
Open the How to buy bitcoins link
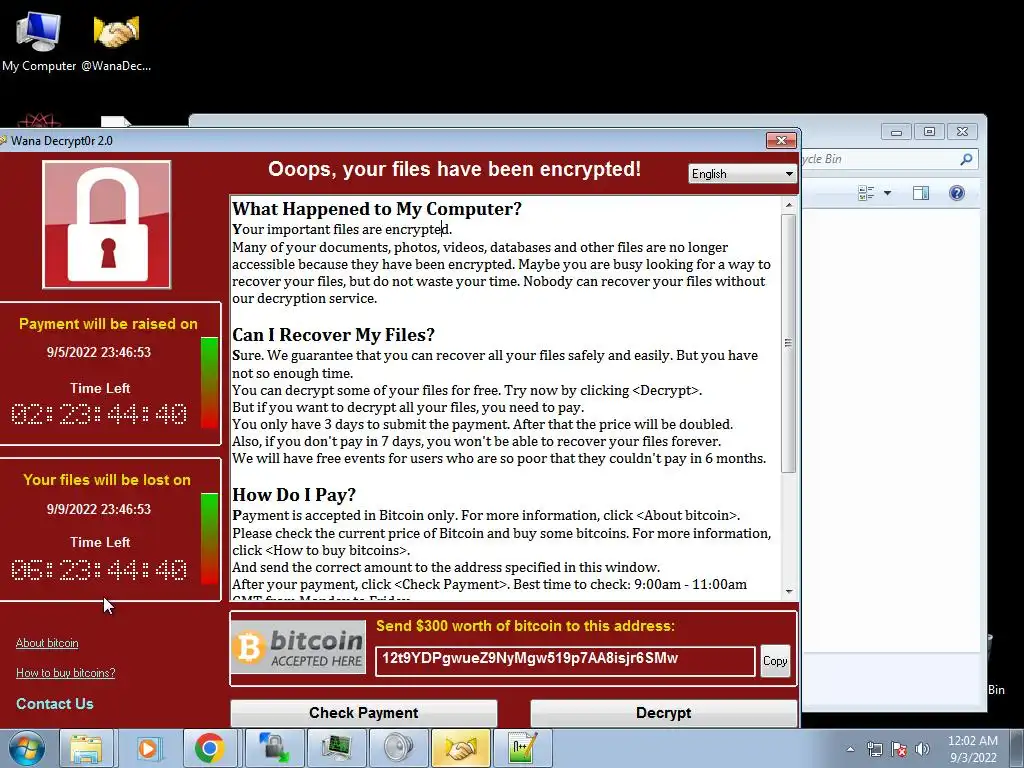(65, 673)
